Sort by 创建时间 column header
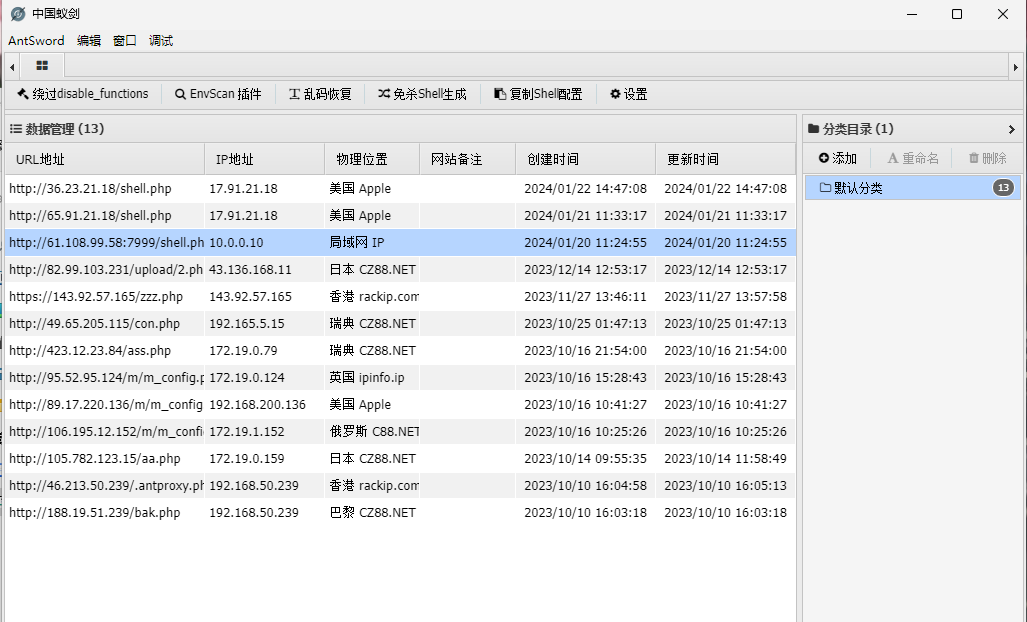The width and height of the screenshot is (1027, 622). pyautogui.click(x=586, y=159)
